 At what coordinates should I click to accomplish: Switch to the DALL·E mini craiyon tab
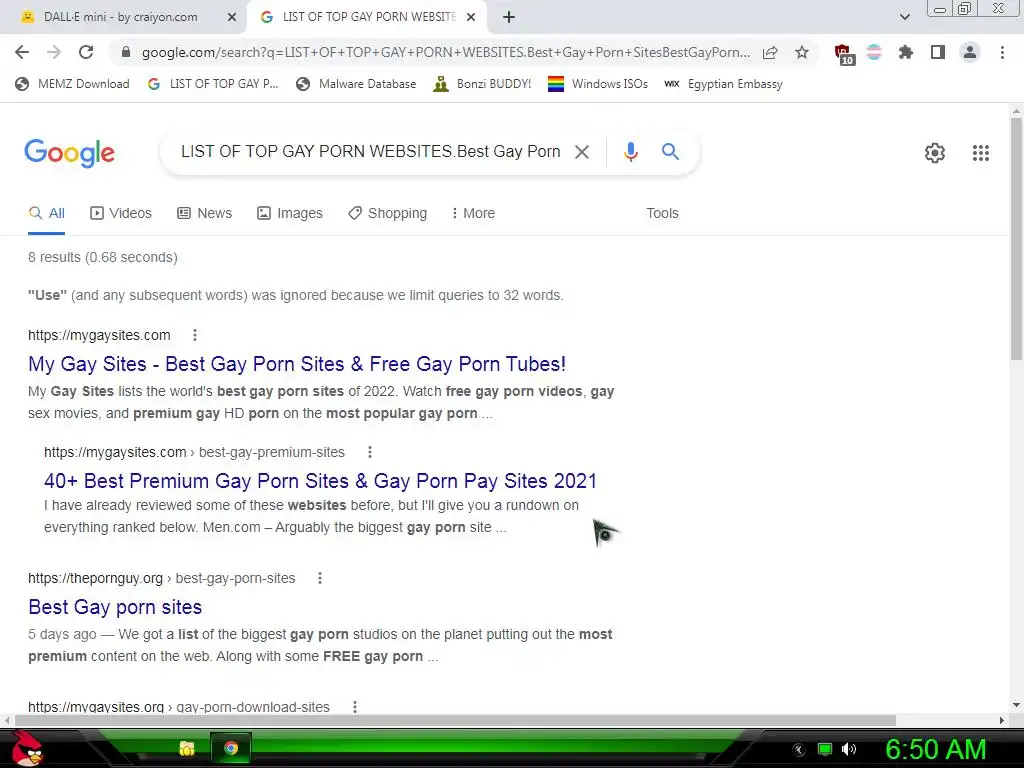click(x=121, y=17)
